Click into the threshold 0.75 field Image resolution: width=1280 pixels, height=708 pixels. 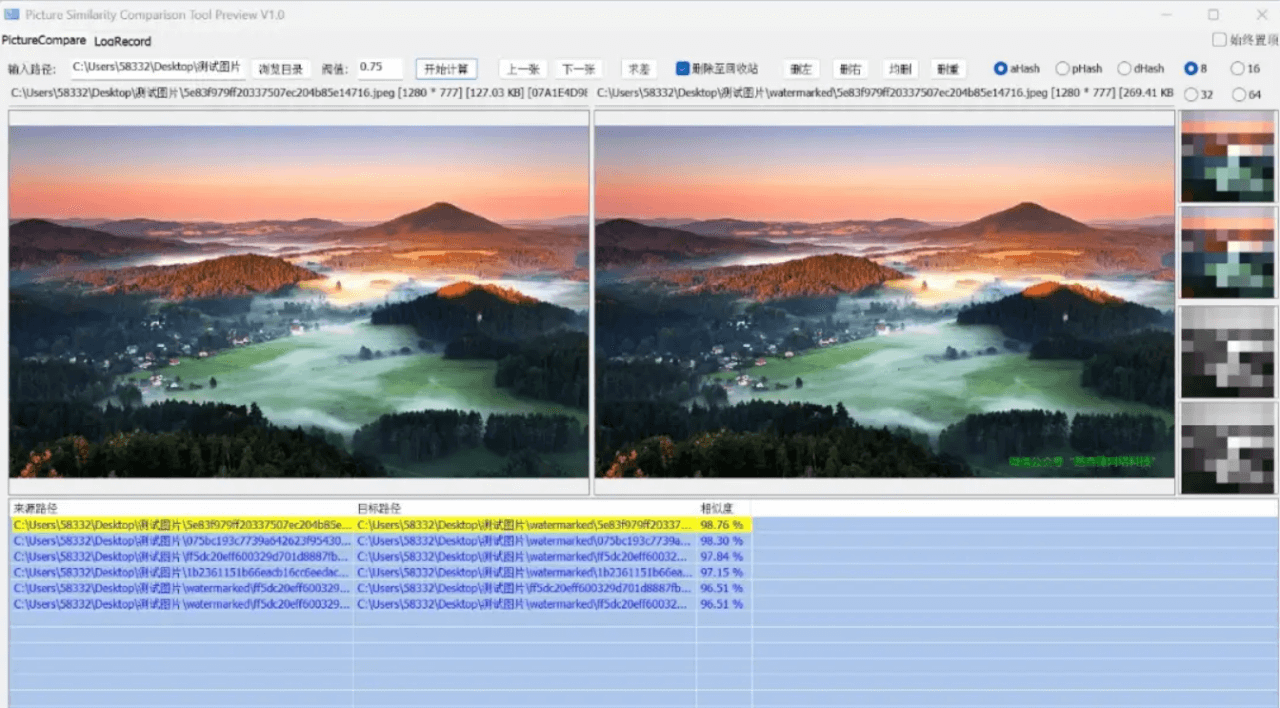click(x=379, y=68)
